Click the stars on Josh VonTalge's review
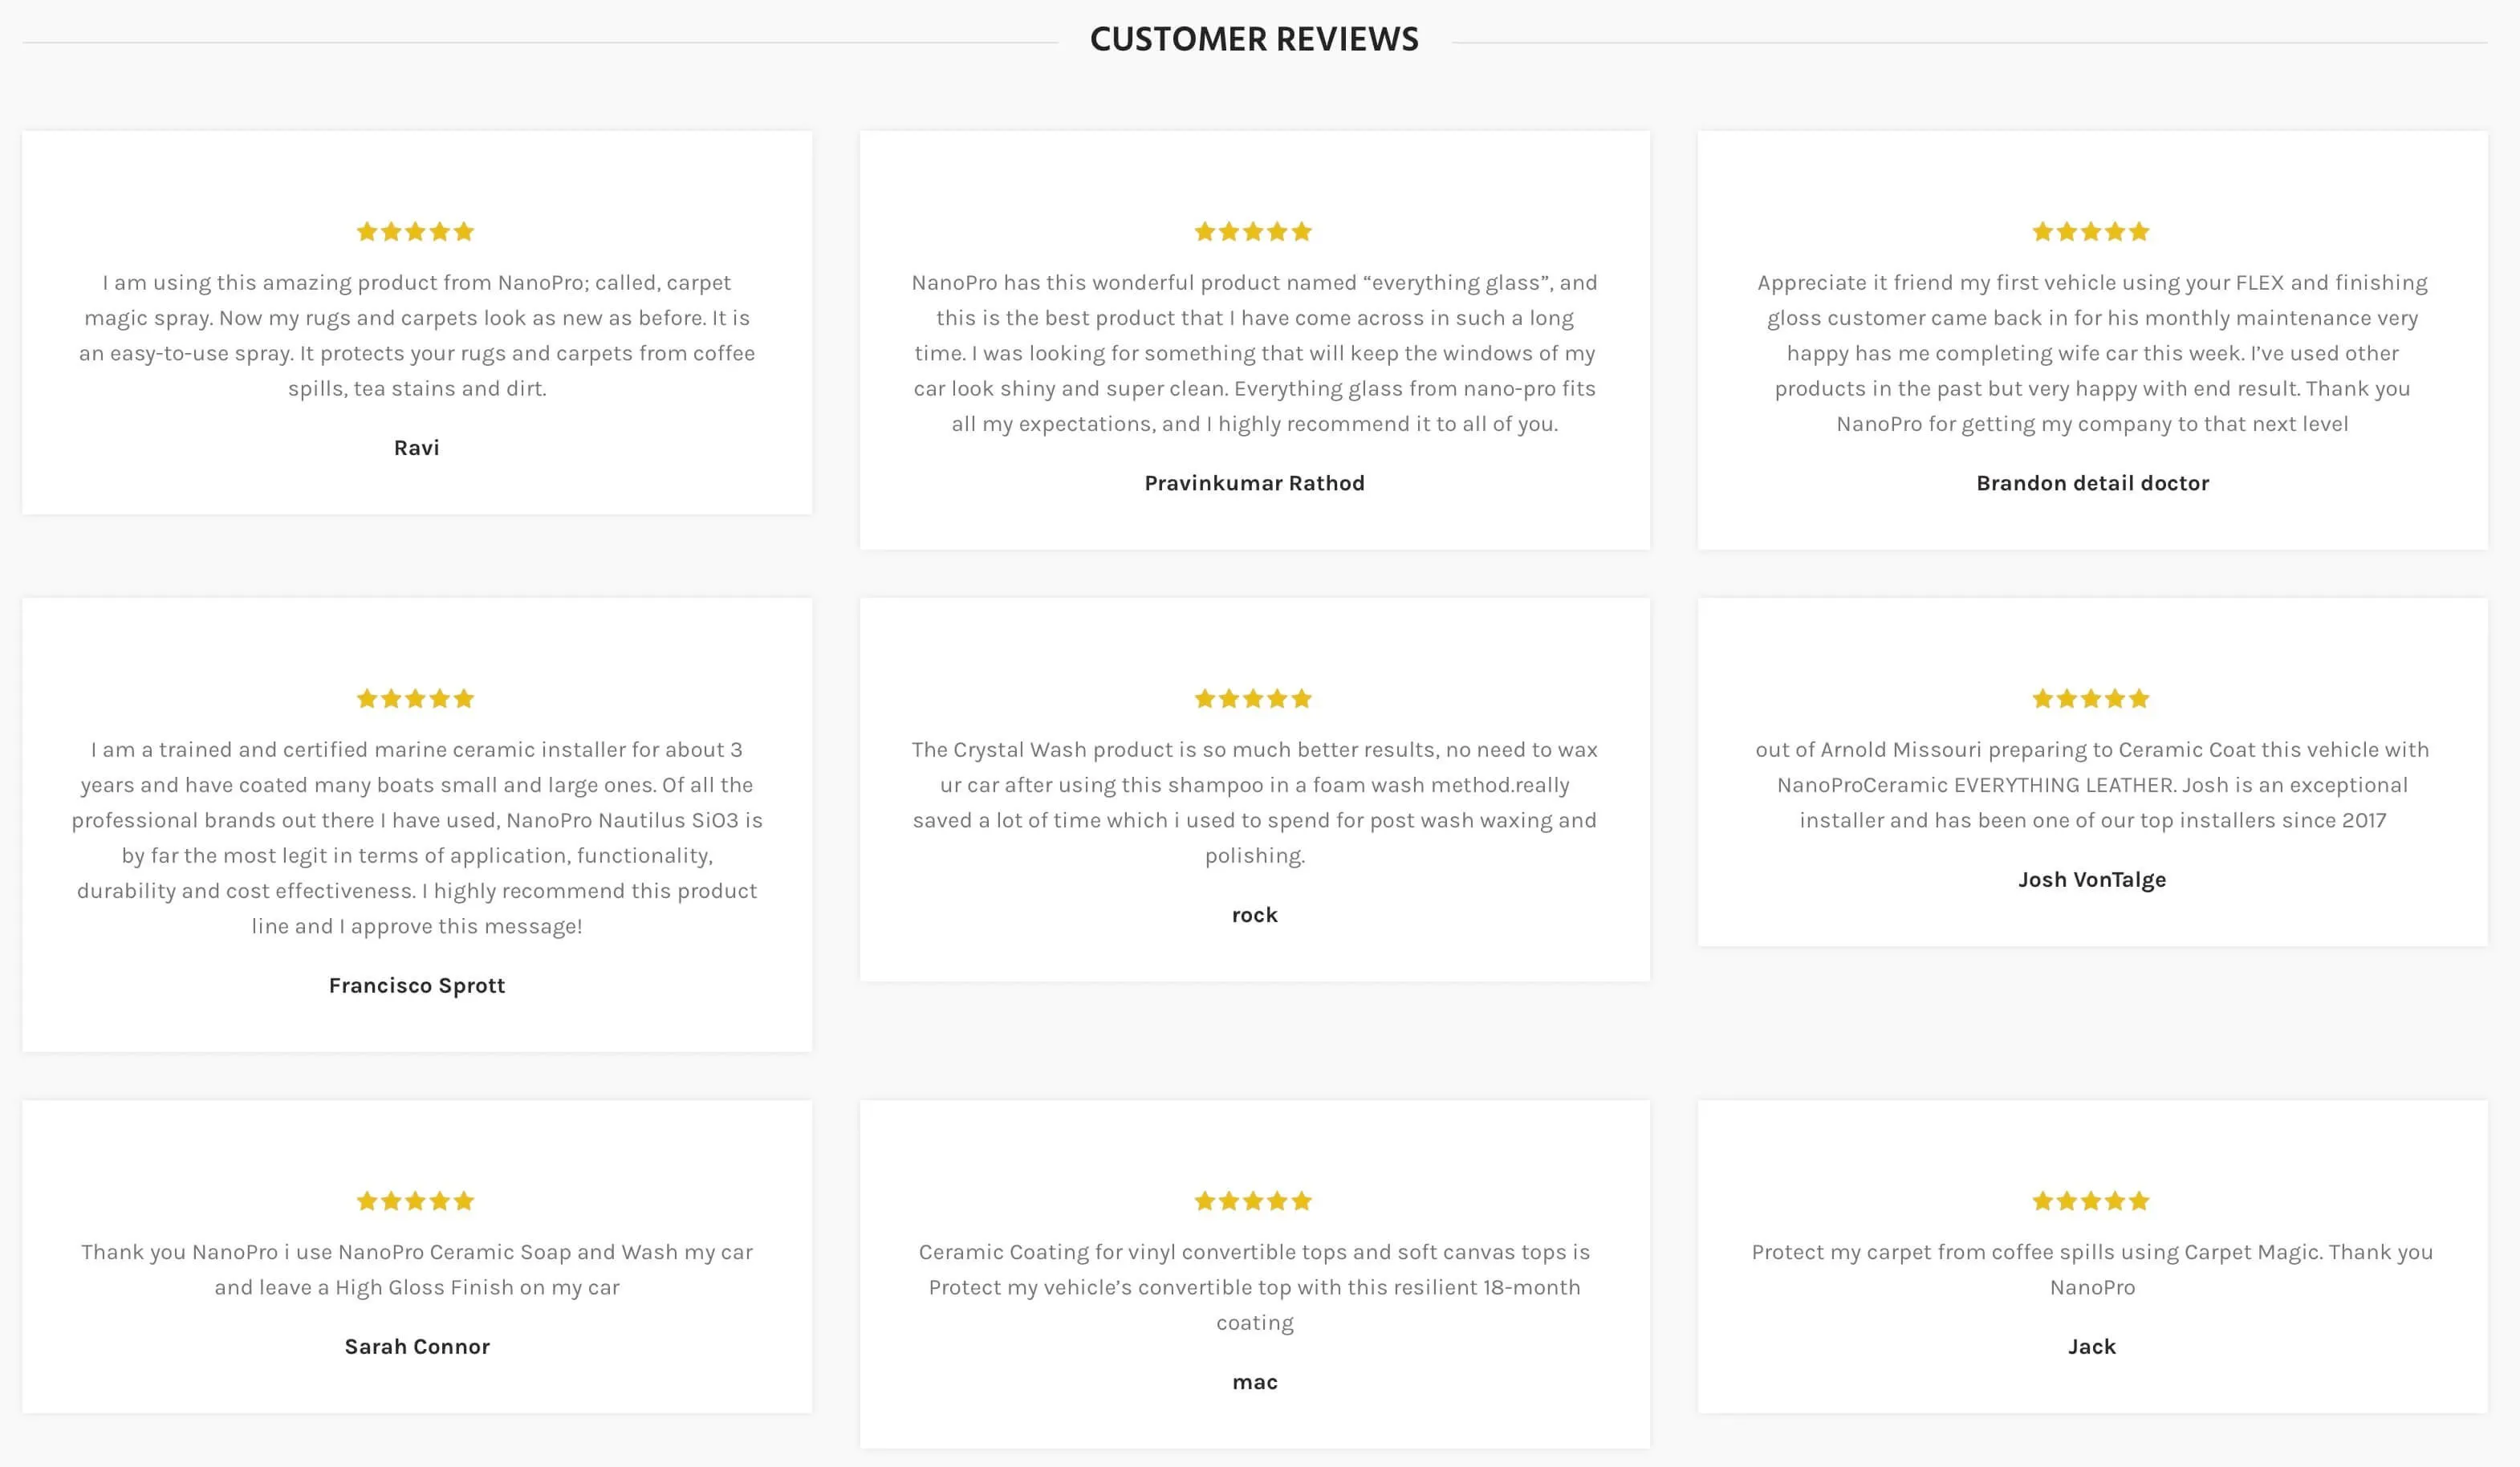The height and width of the screenshot is (1467, 2520). [x=2091, y=699]
